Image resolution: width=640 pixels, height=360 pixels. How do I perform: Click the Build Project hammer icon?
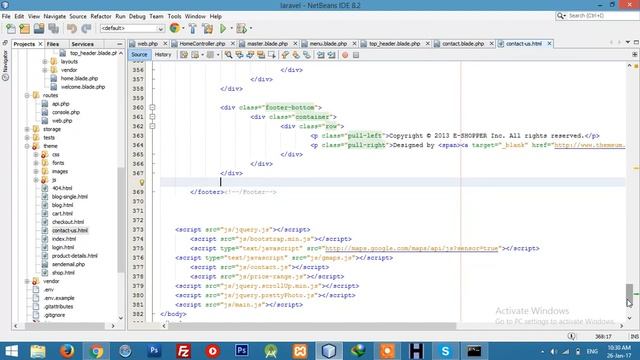tap(193, 28)
